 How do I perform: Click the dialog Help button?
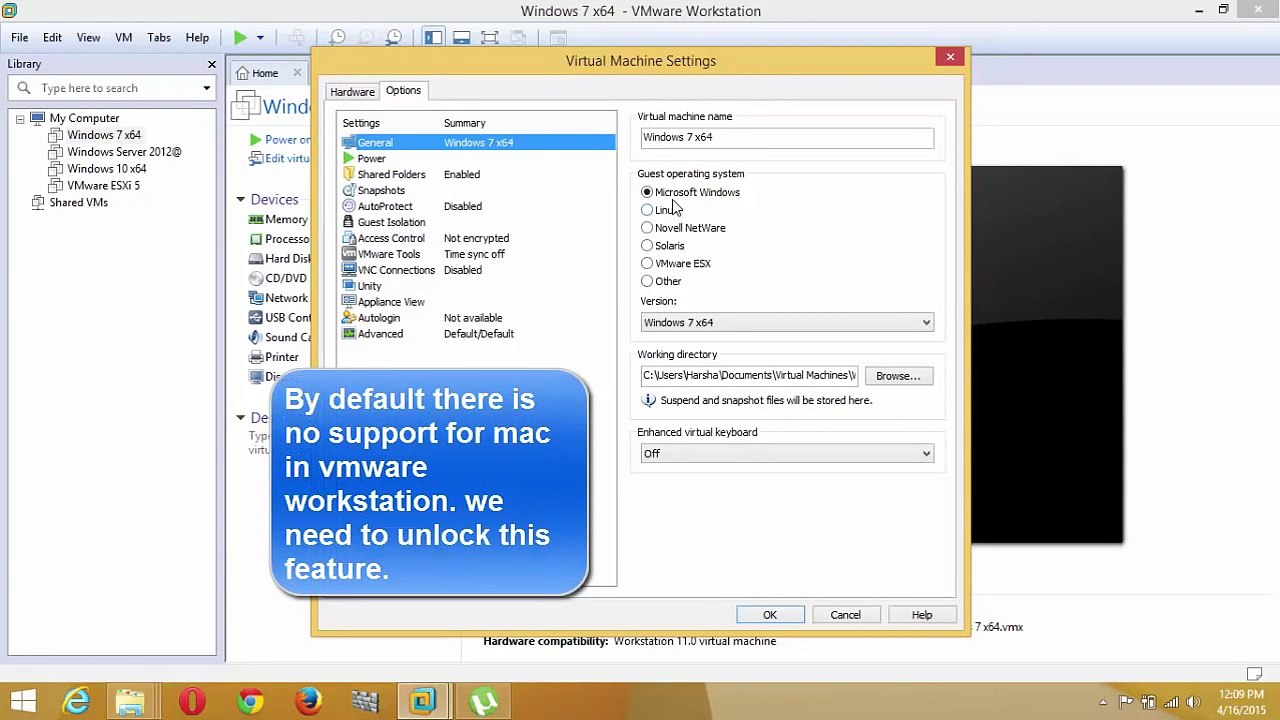922,615
